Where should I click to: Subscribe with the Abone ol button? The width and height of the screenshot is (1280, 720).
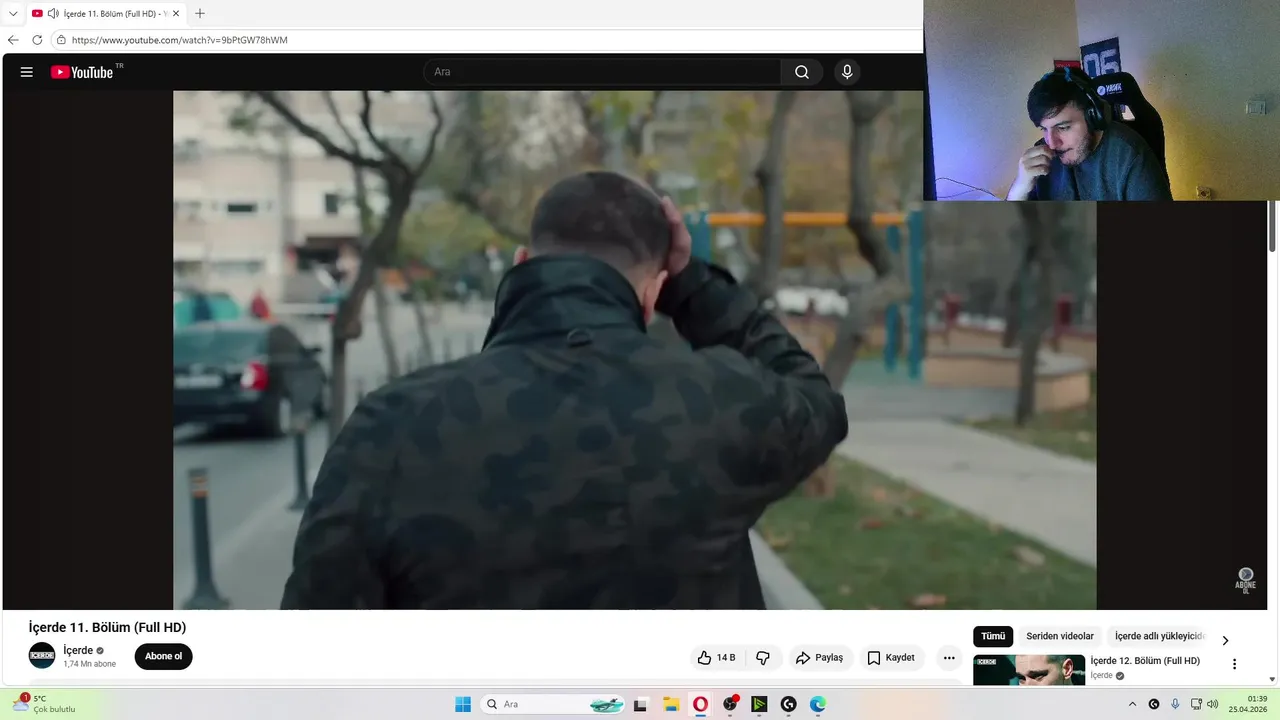(164, 657)
